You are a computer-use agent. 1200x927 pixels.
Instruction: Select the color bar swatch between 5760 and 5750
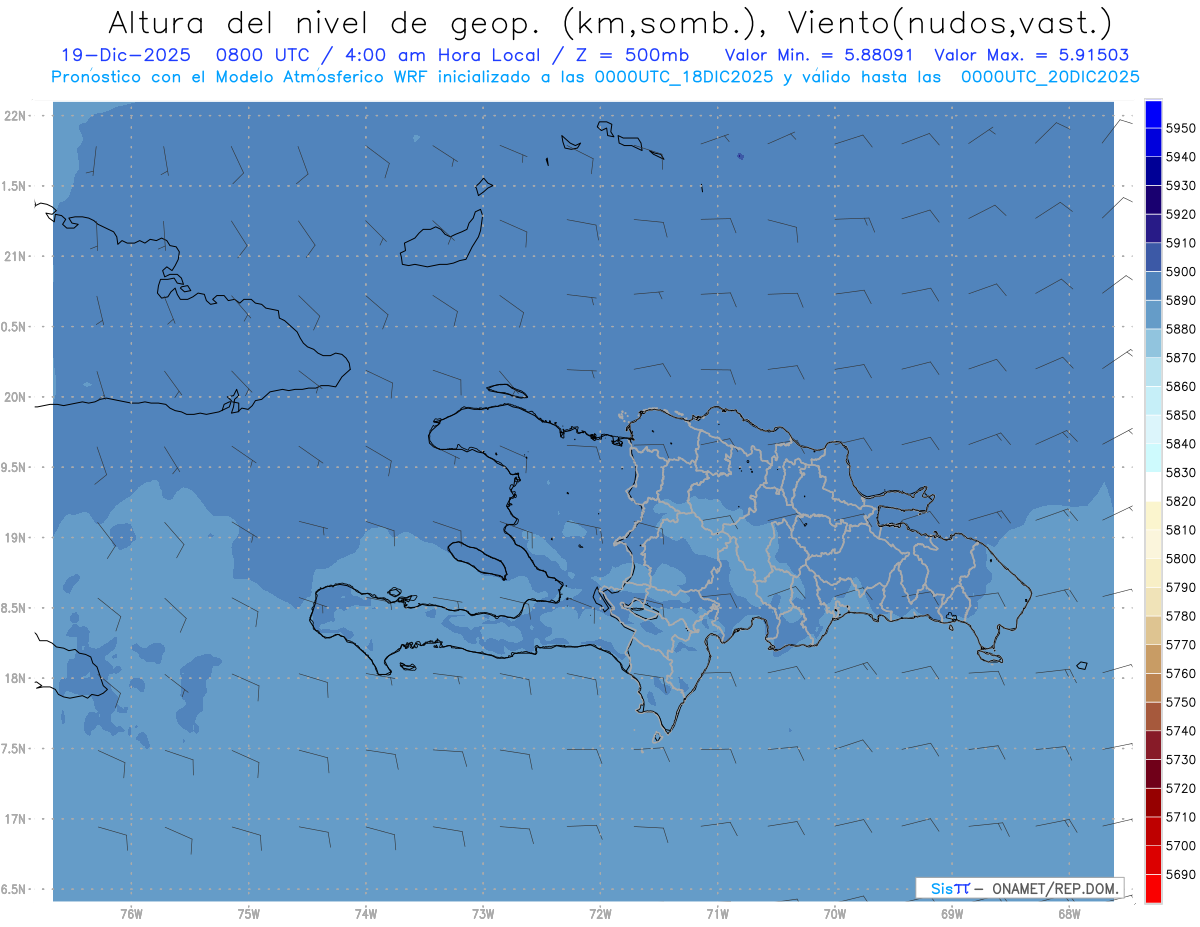(1153, 687)
